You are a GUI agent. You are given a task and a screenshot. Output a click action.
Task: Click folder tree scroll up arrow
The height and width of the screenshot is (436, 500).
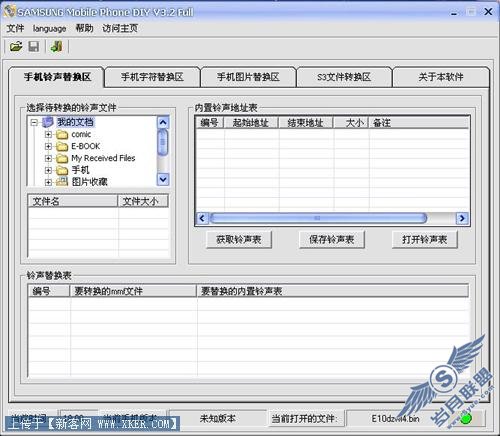[x=163, y=123]
